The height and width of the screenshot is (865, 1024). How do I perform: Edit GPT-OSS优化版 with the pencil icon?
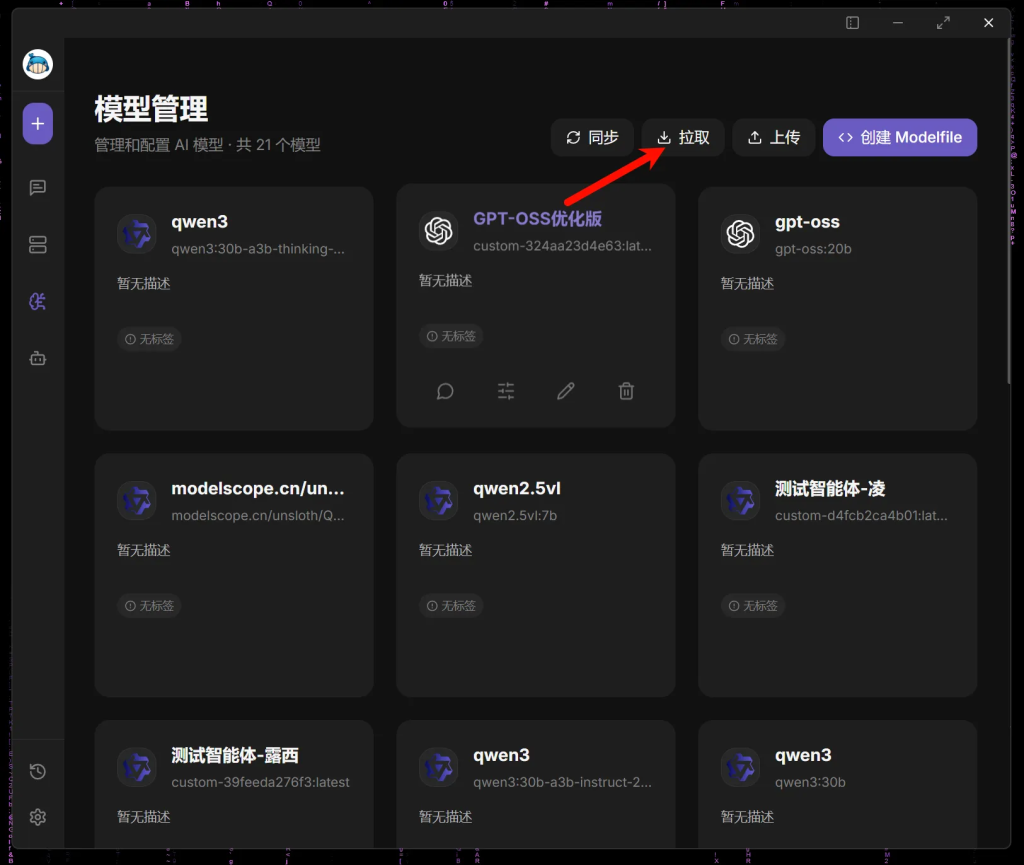point(566,391)
